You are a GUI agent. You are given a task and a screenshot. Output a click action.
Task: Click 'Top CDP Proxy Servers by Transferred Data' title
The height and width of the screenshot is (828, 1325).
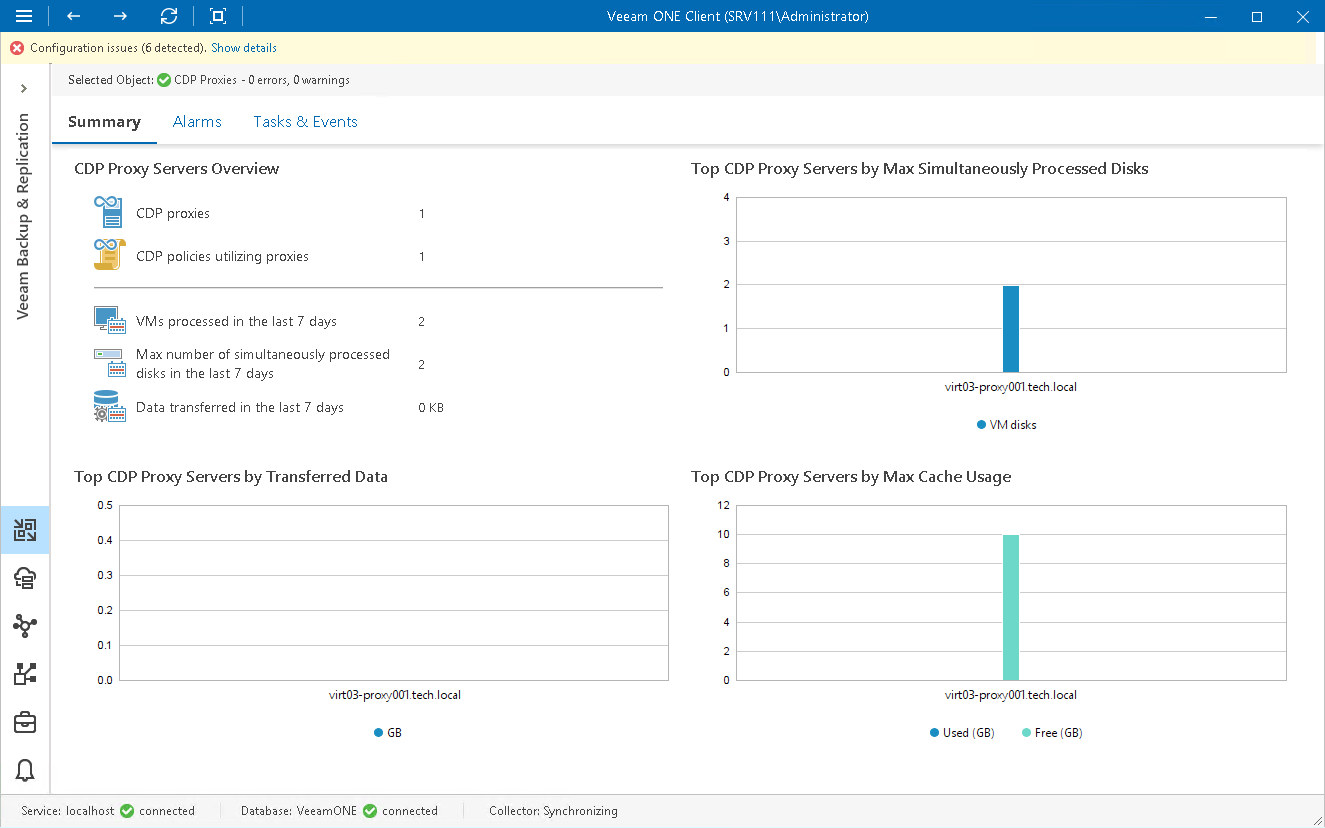pyautogui.click(x=231, y=477)
